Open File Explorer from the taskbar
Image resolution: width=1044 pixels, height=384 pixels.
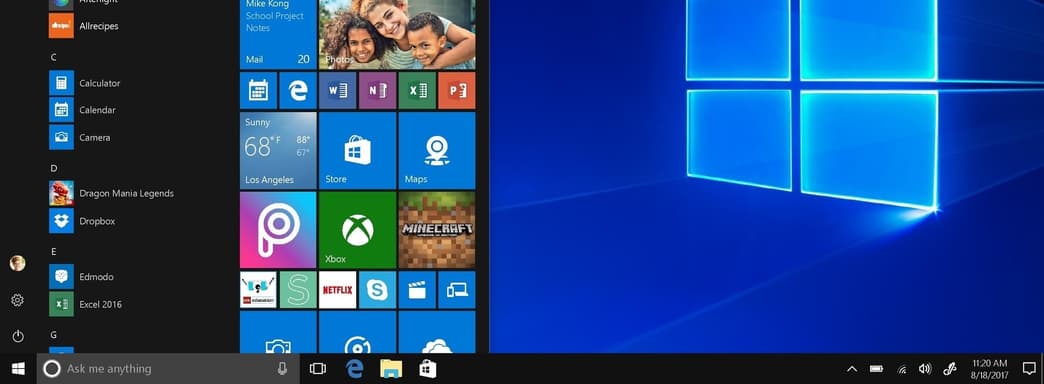[391, 369]
